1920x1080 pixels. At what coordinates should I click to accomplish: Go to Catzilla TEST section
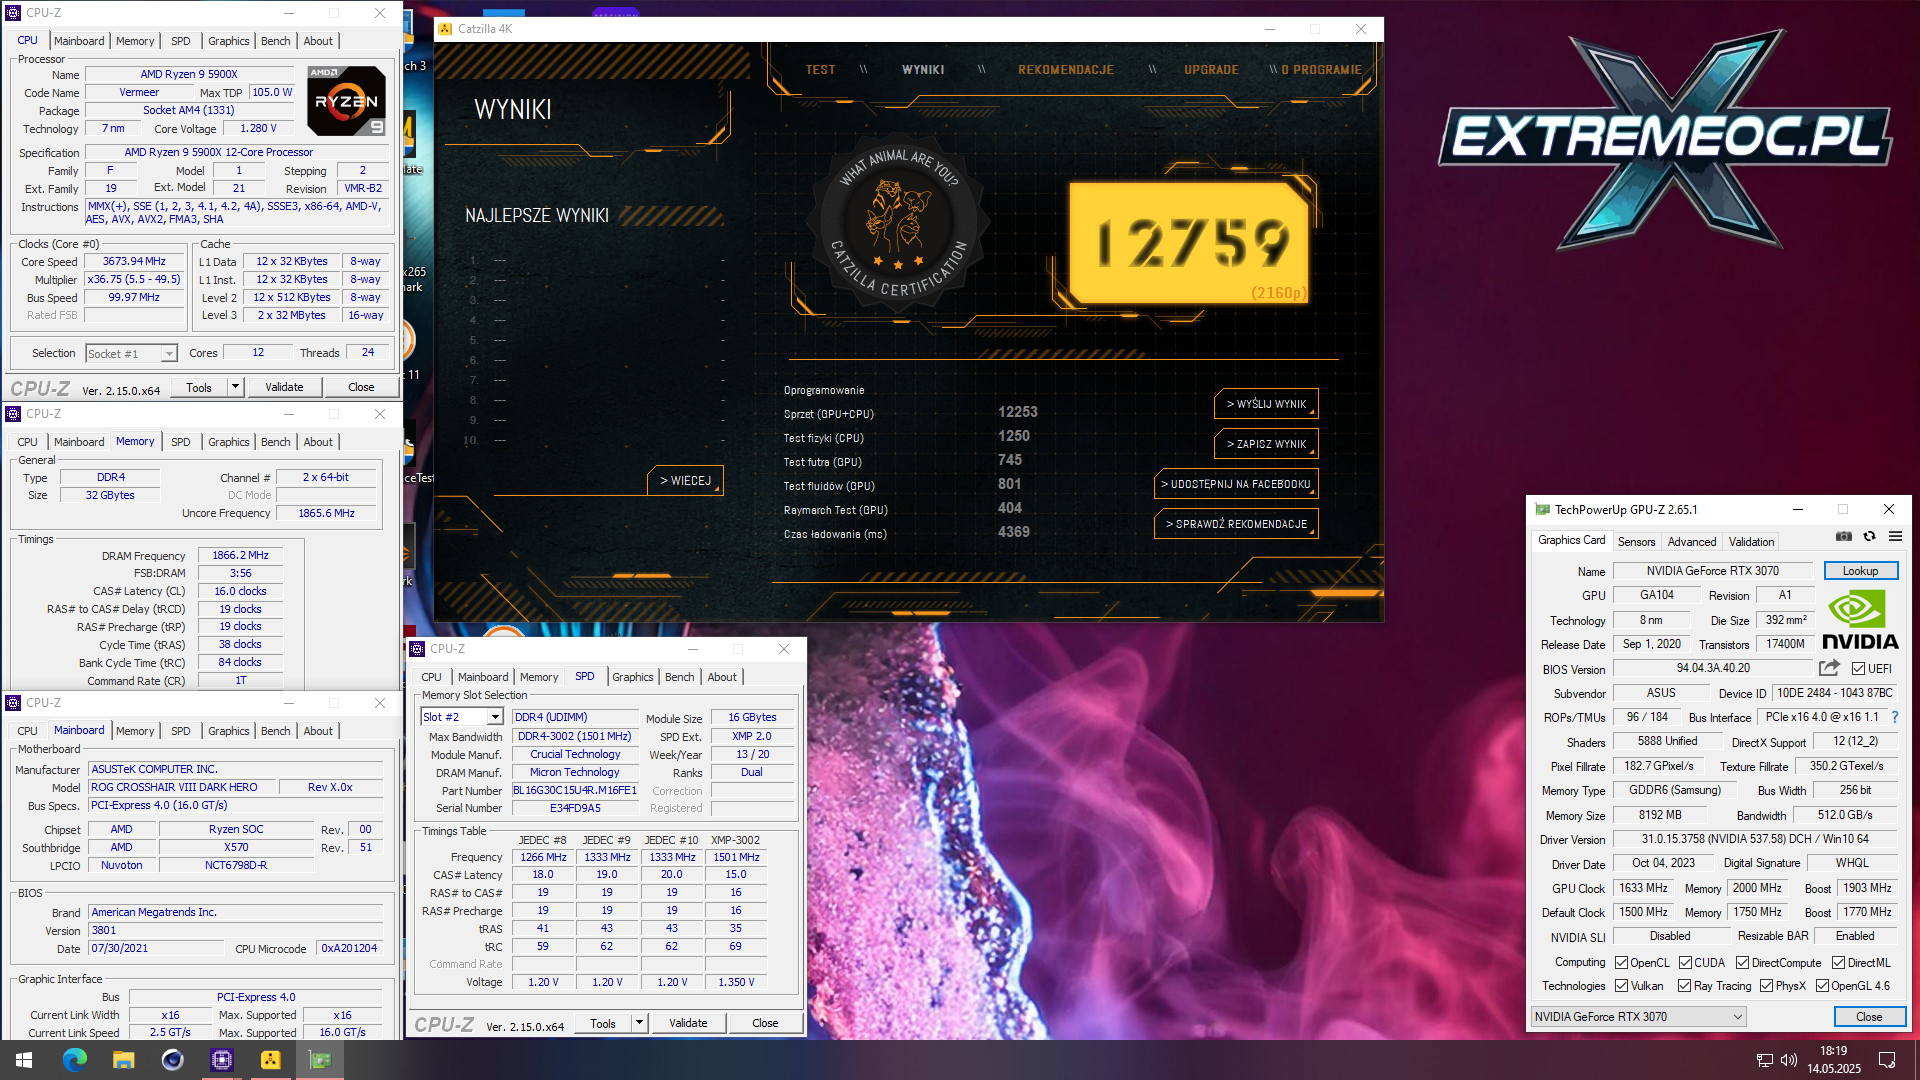pos(820,70)
